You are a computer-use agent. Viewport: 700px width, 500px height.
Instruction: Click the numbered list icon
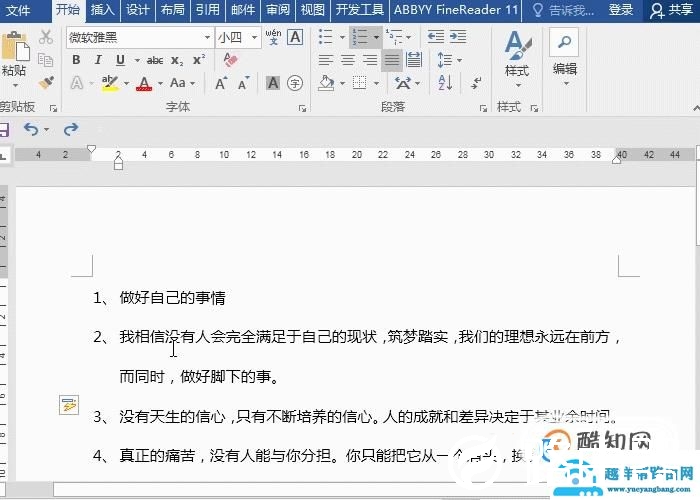[360, 37]
